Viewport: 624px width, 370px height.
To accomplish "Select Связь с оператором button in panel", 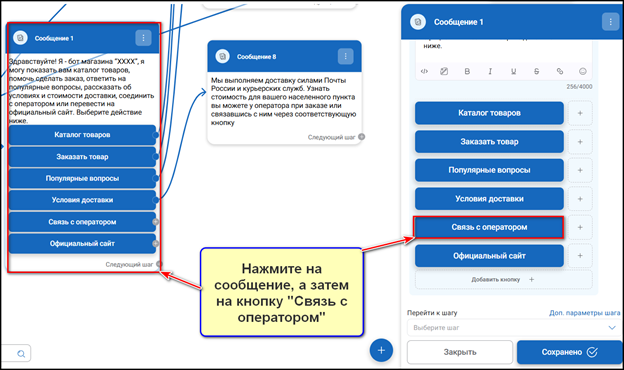I will click(489, 227).
